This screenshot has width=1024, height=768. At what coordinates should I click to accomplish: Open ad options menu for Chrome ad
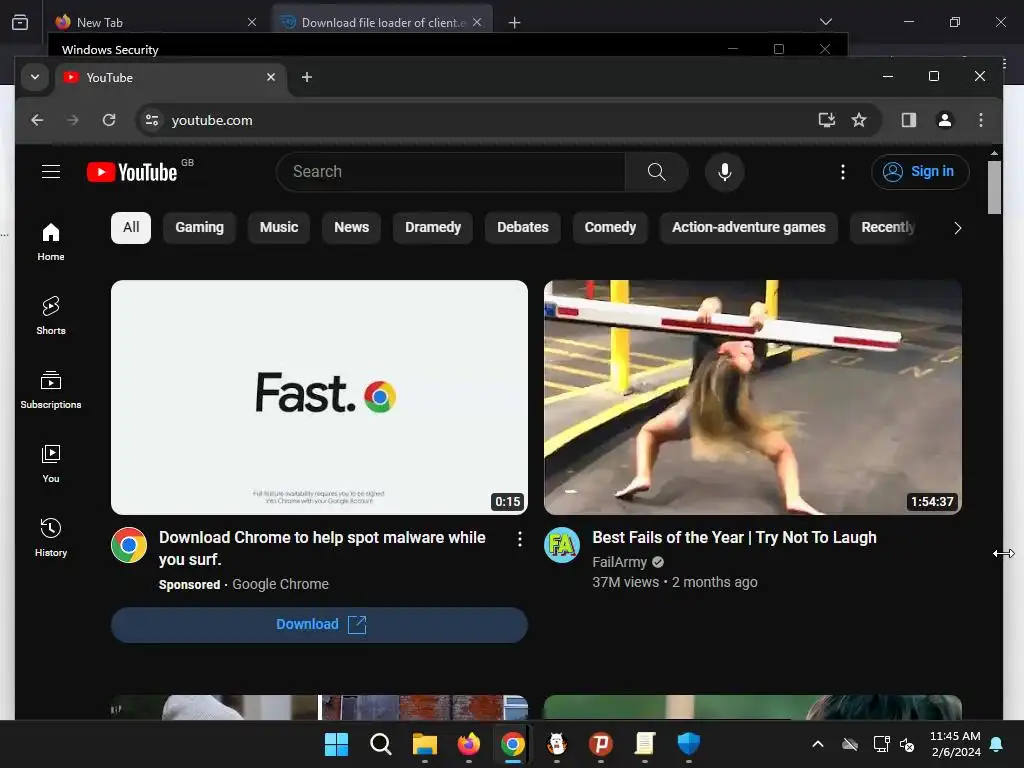tap(519, 539)
